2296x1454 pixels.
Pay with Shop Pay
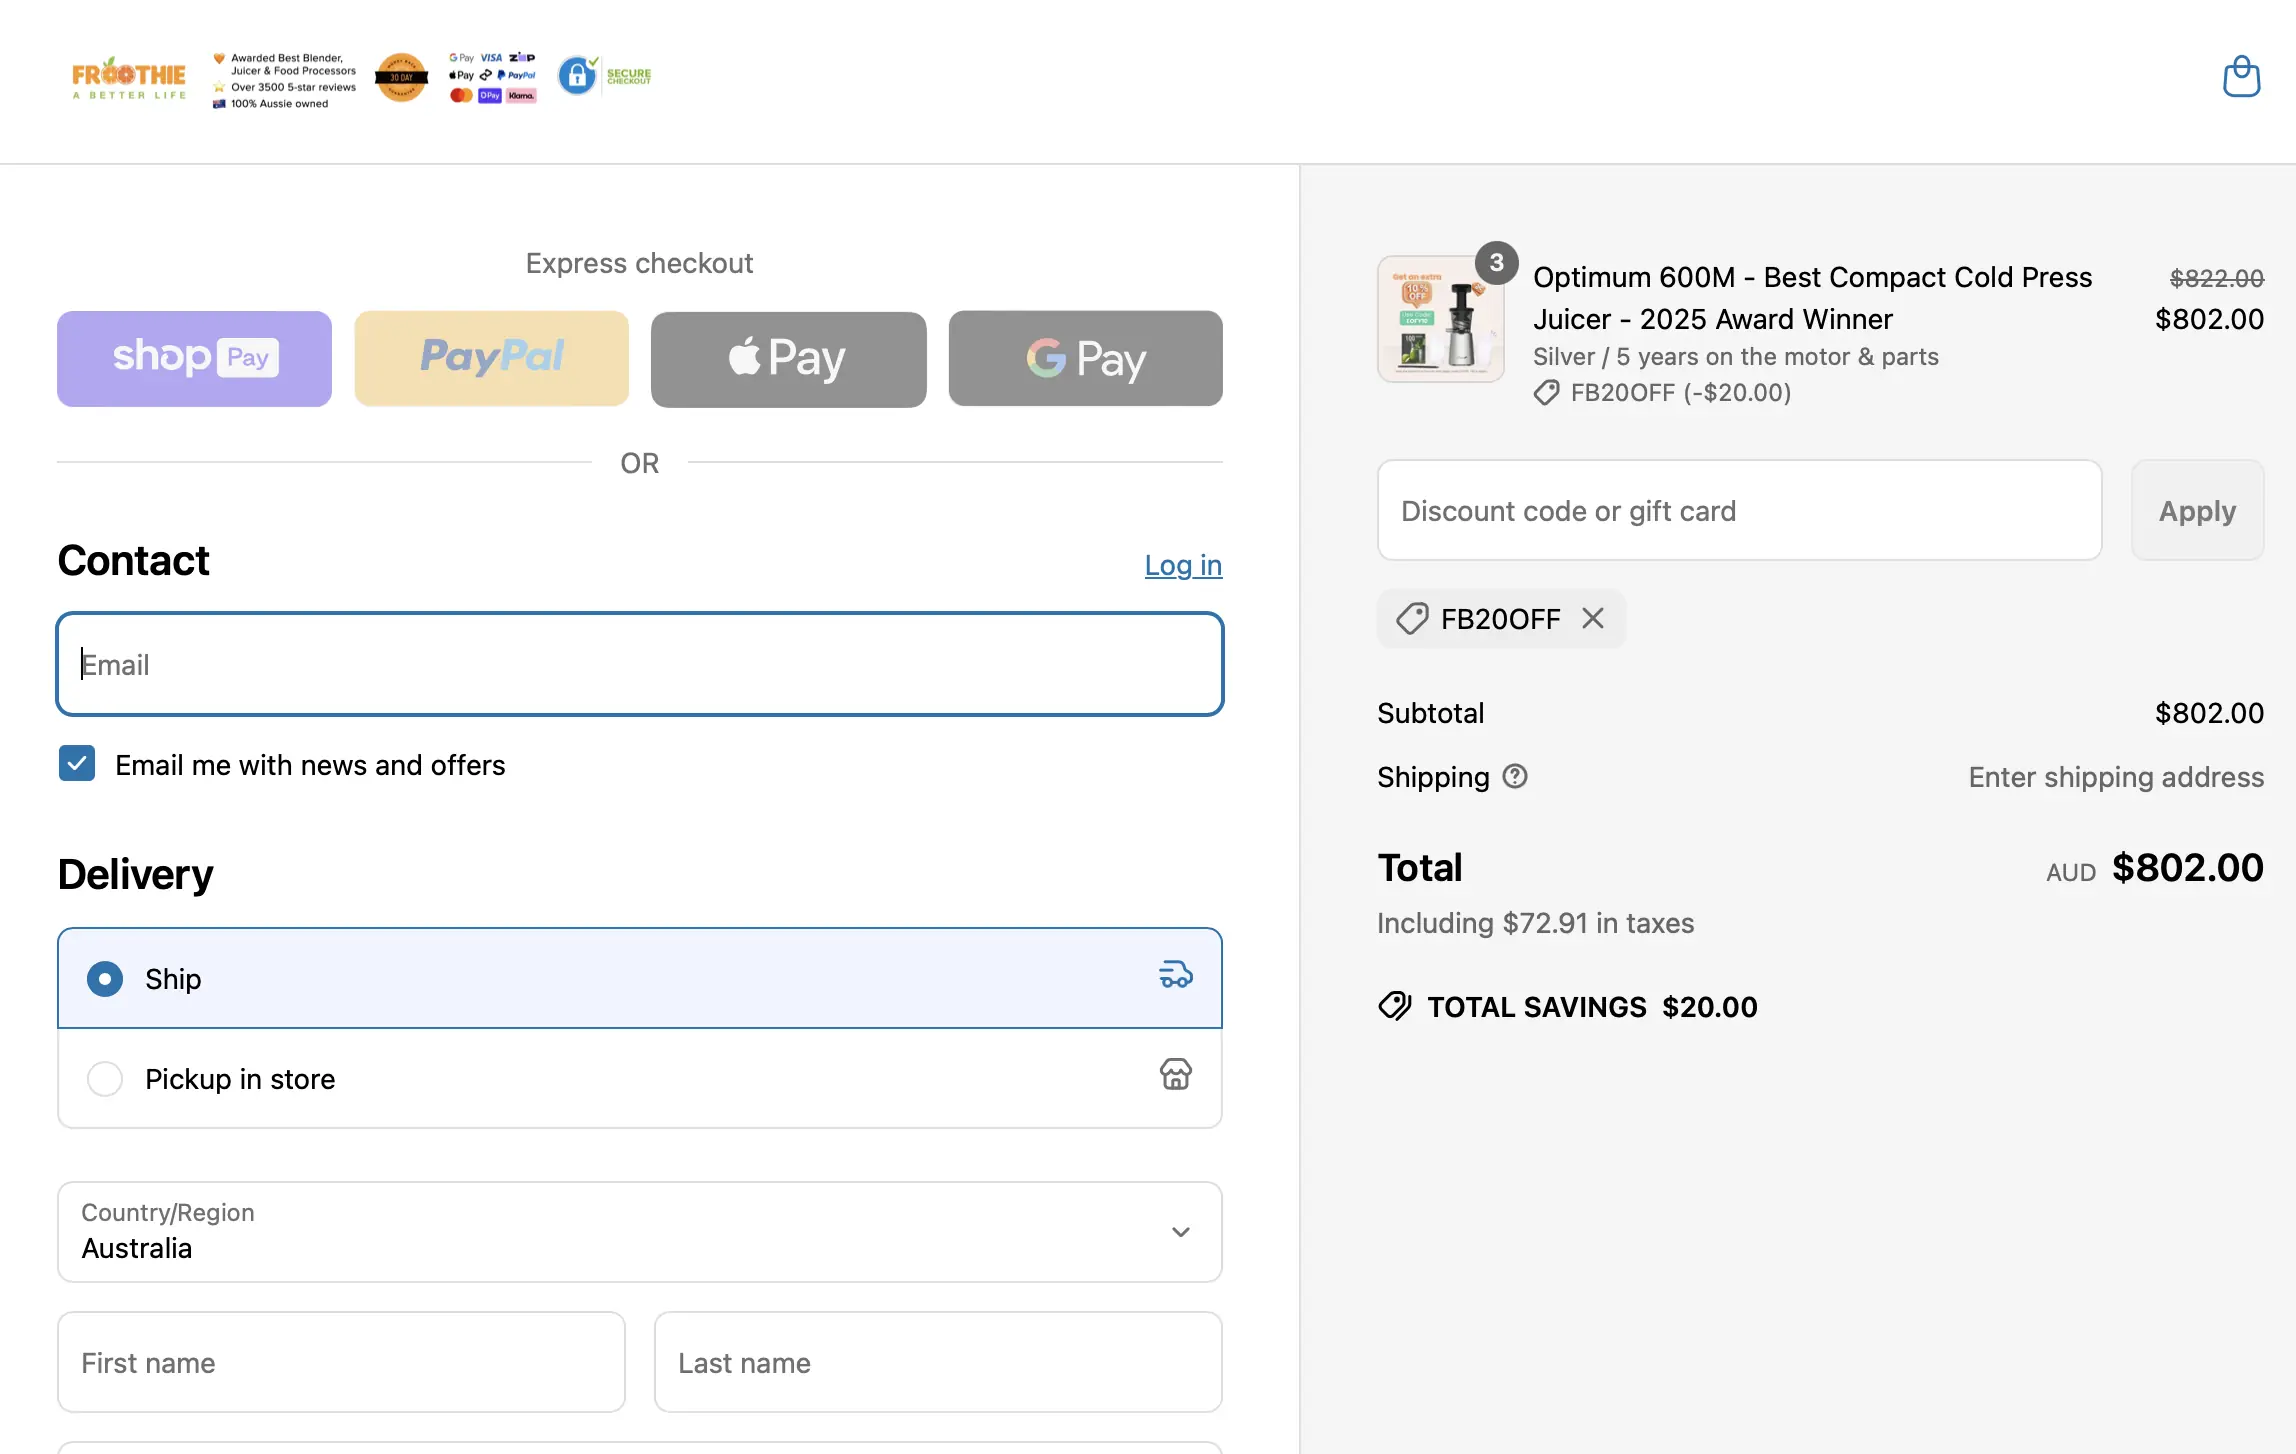(x=194, y=358)
